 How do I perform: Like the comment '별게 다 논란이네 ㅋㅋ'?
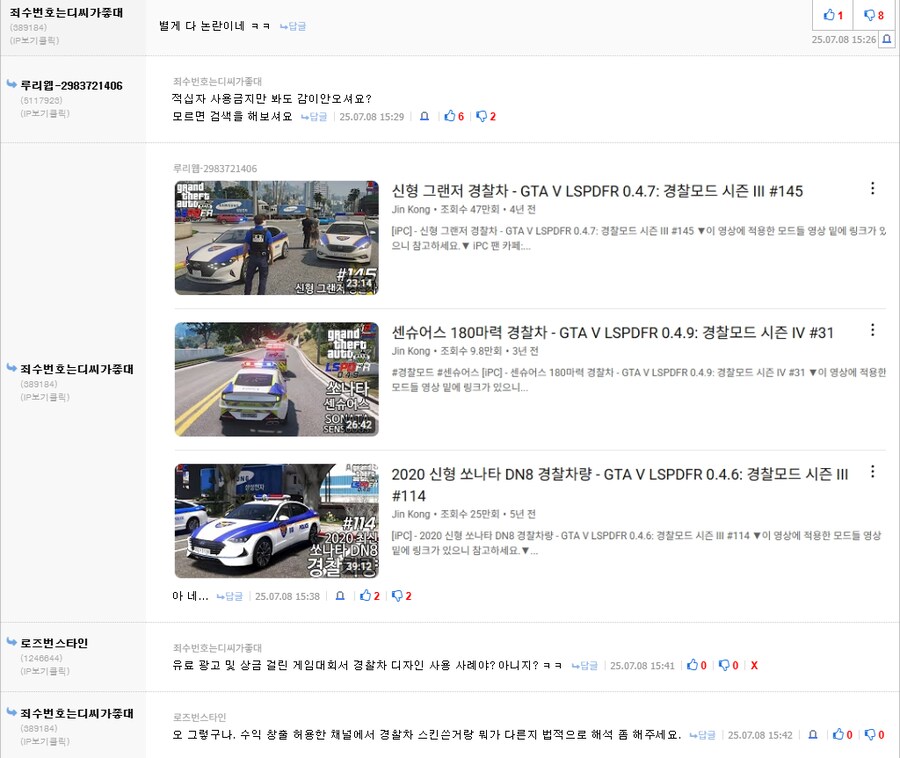(833, 15)
